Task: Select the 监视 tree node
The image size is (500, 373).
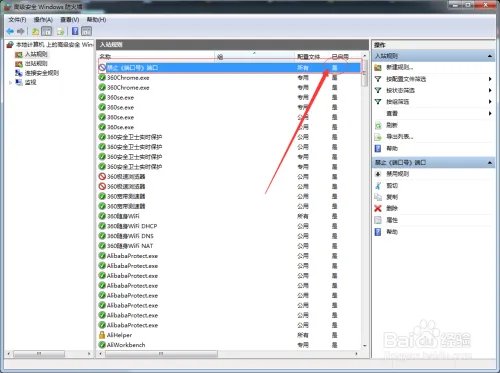Action: [30, 82]
